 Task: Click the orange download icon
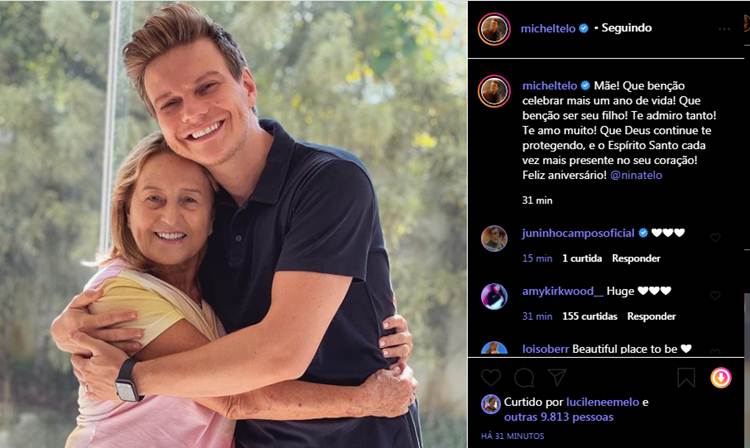pos(720,377)
